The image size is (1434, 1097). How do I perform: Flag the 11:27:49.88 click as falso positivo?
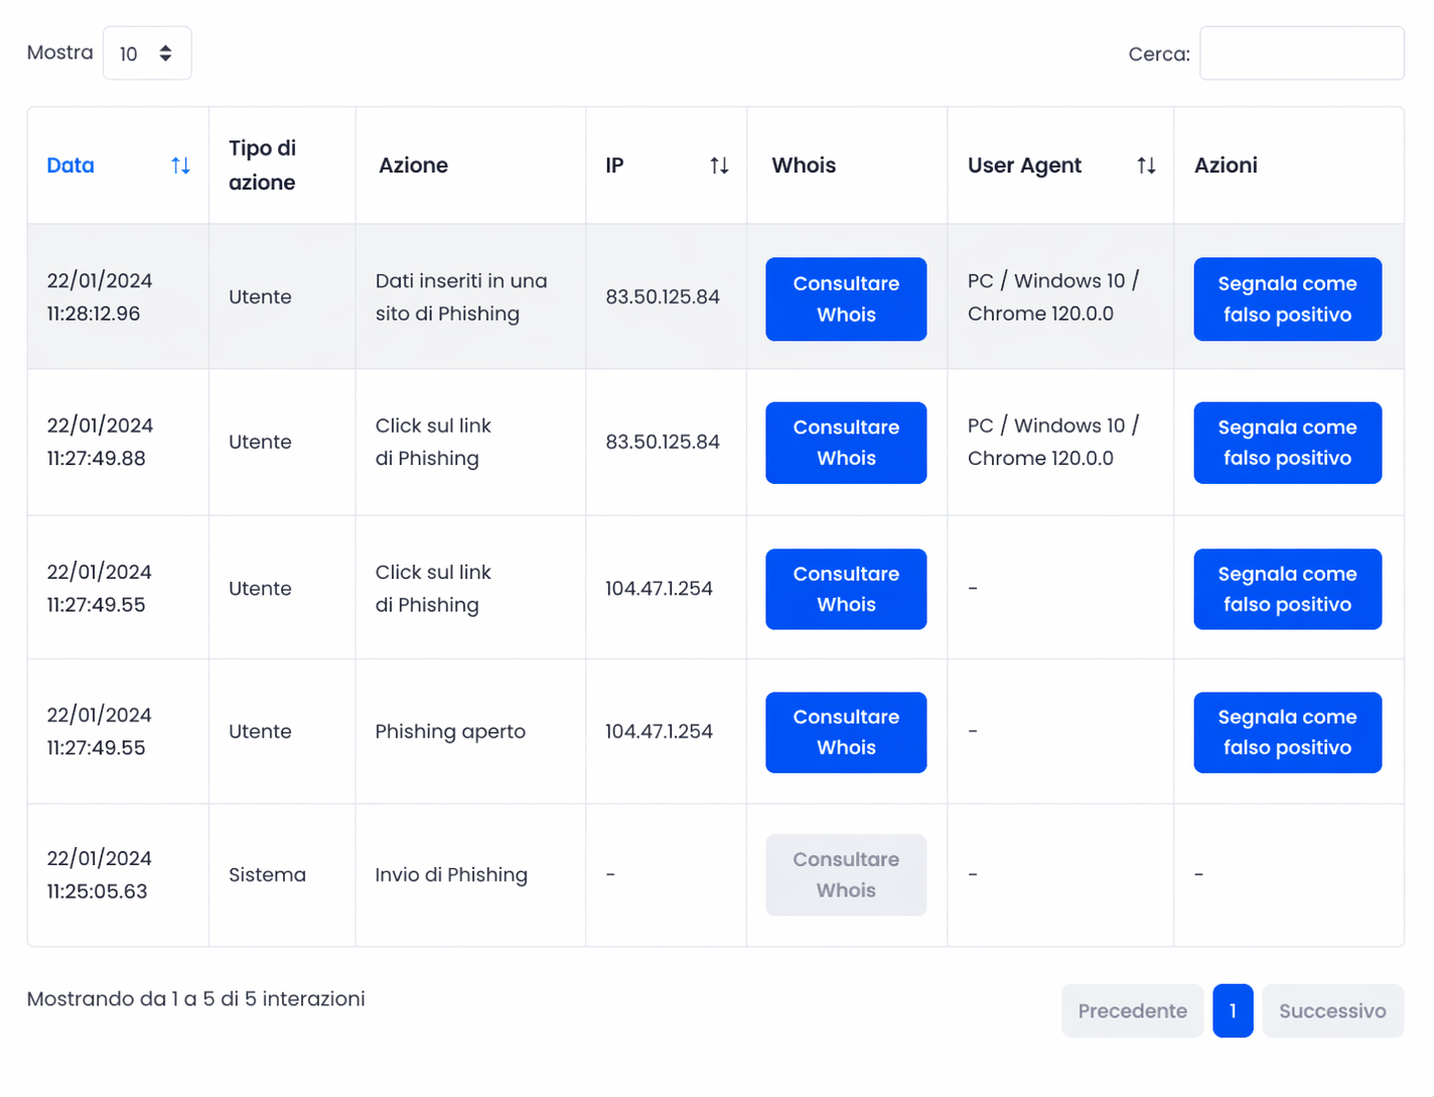coord(1287,443)
